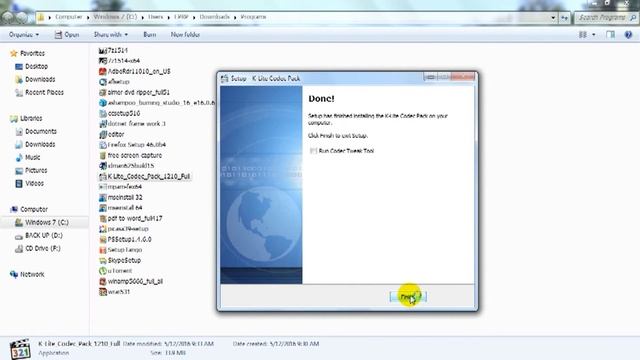640x360 pixels.
Task: Select the BACK UP (D:) drive
Action: pyautogui.click(x=44, y=236)
